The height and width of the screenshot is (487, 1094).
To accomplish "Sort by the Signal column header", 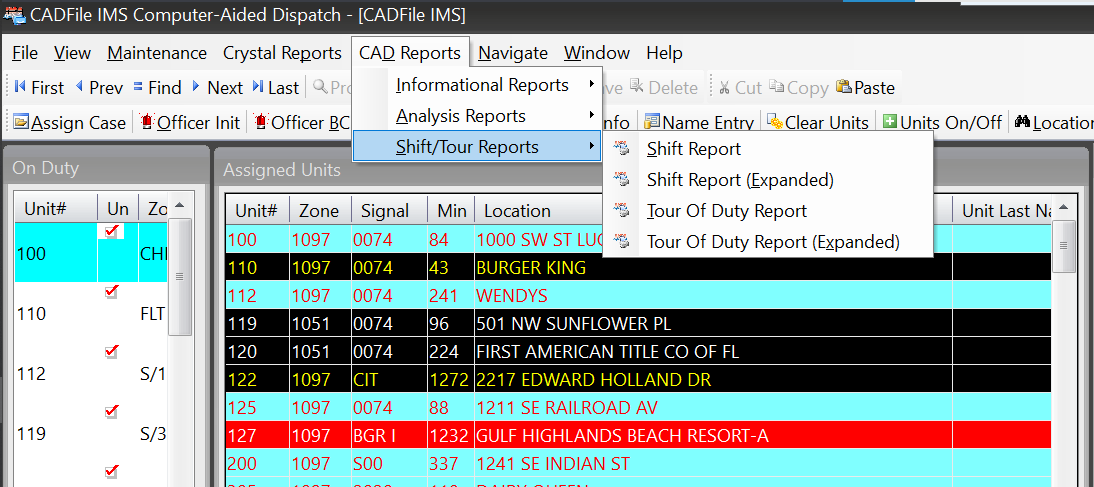I will [385, 211].
